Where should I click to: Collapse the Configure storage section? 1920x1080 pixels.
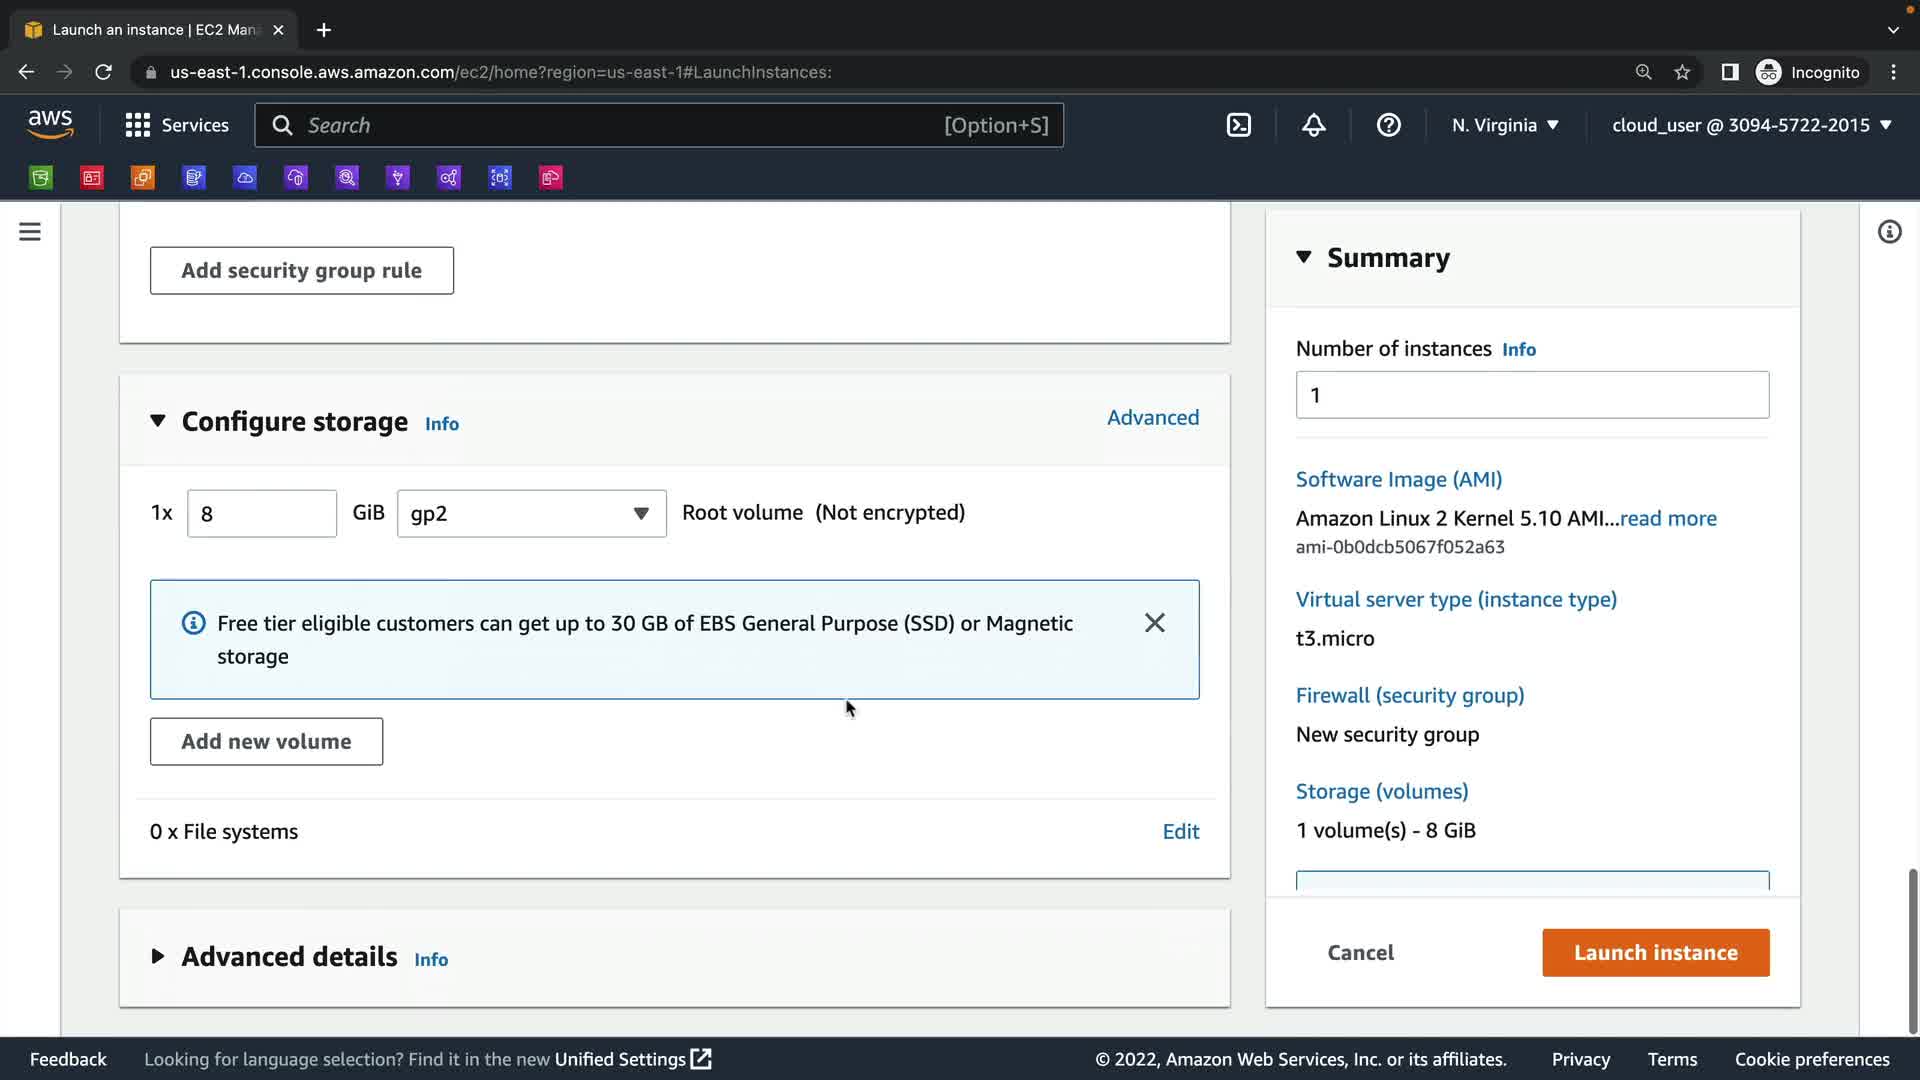[158, 421]
